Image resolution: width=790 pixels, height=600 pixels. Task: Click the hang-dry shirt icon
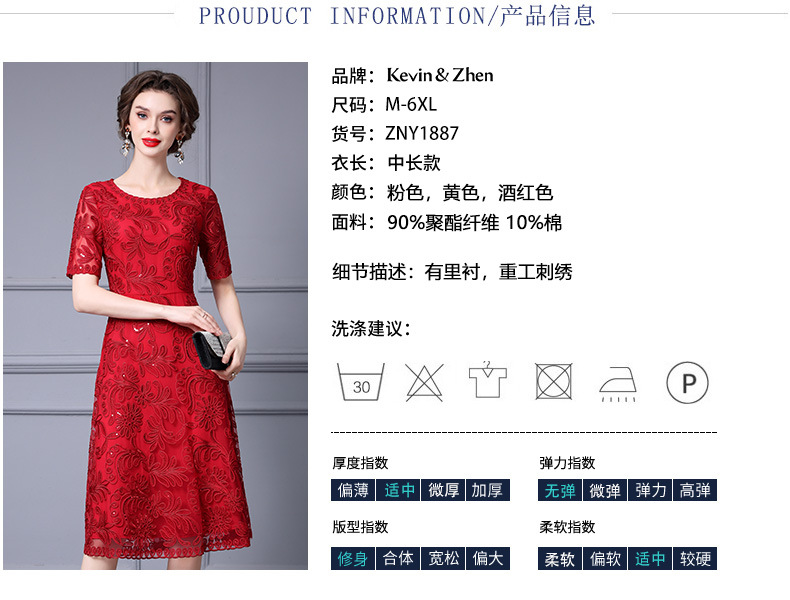[x=488, y=379]
